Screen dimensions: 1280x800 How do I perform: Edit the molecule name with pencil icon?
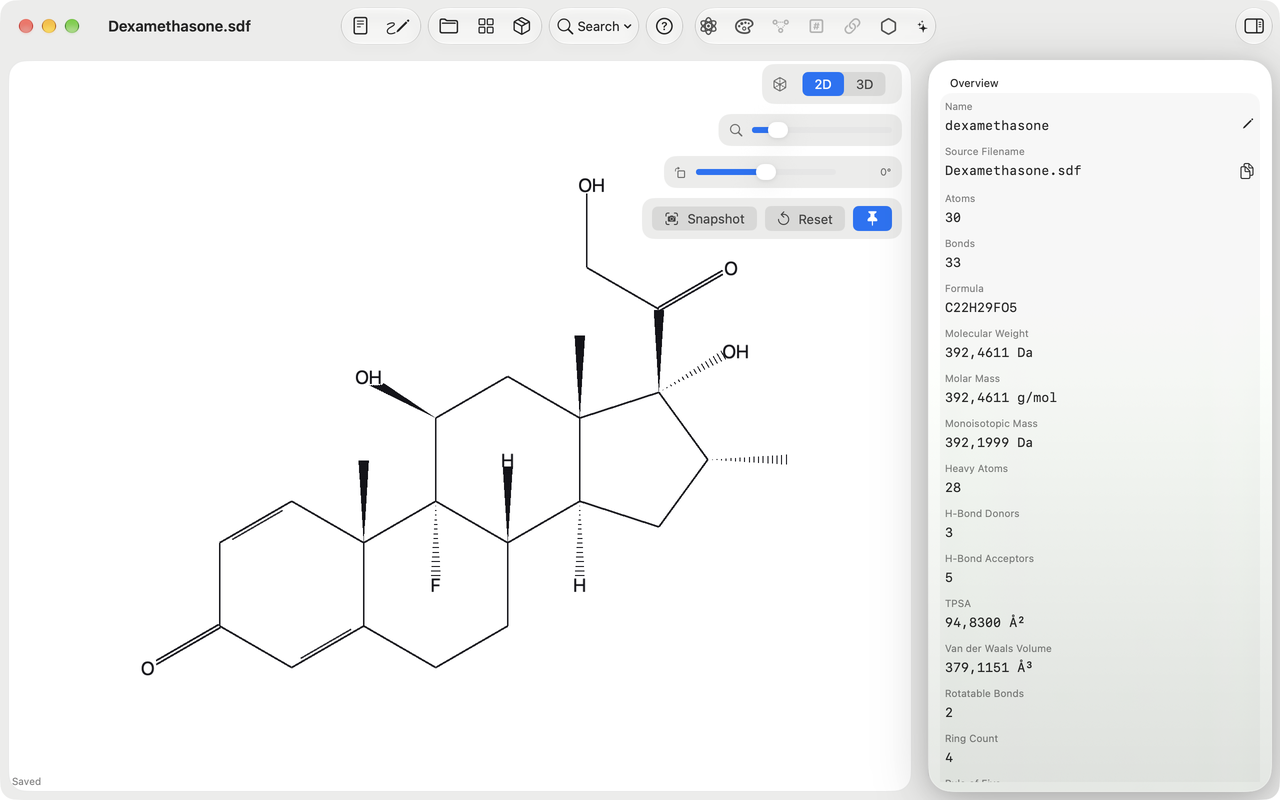(1247, 124)
